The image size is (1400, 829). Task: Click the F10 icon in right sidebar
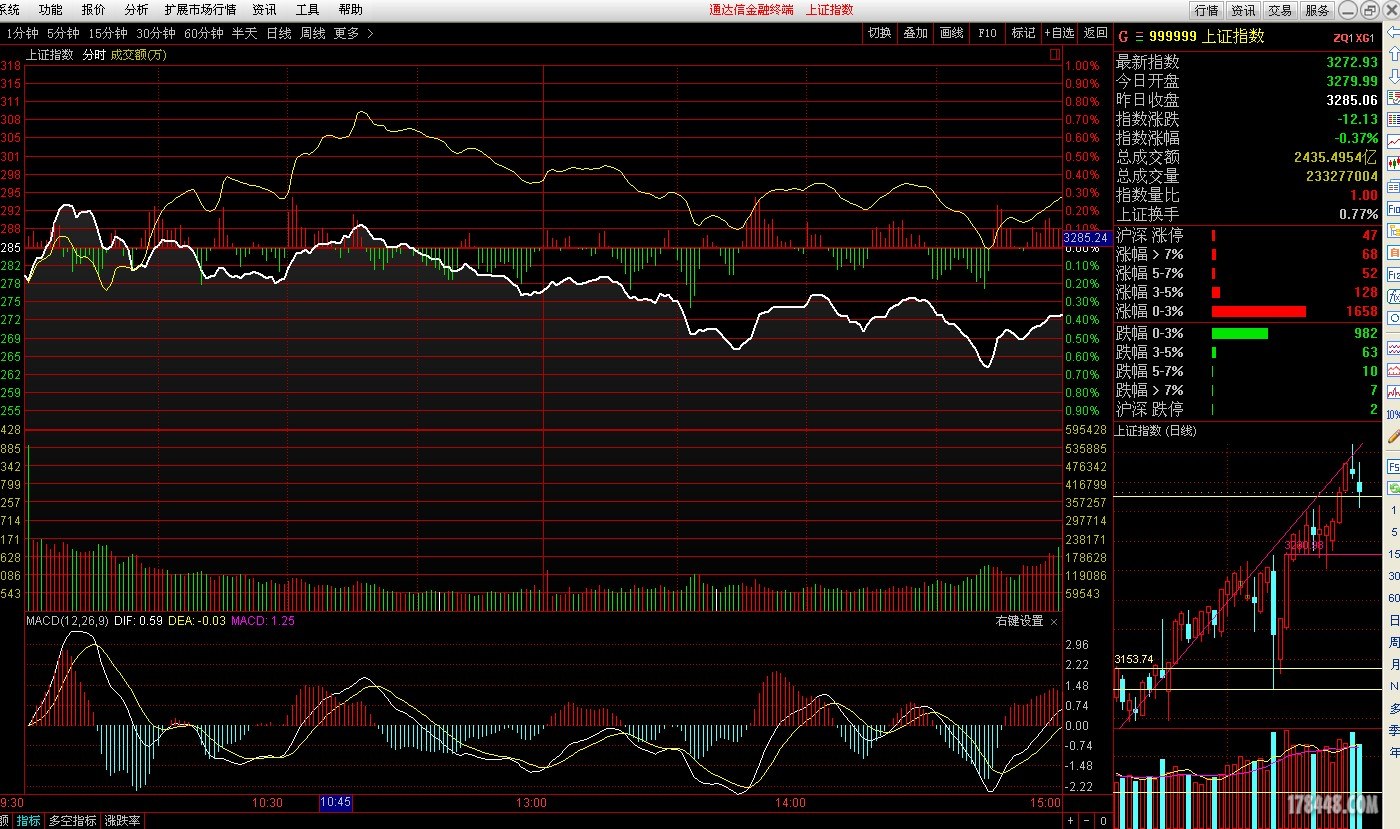pyautogui.click(x=1393, y=208)
